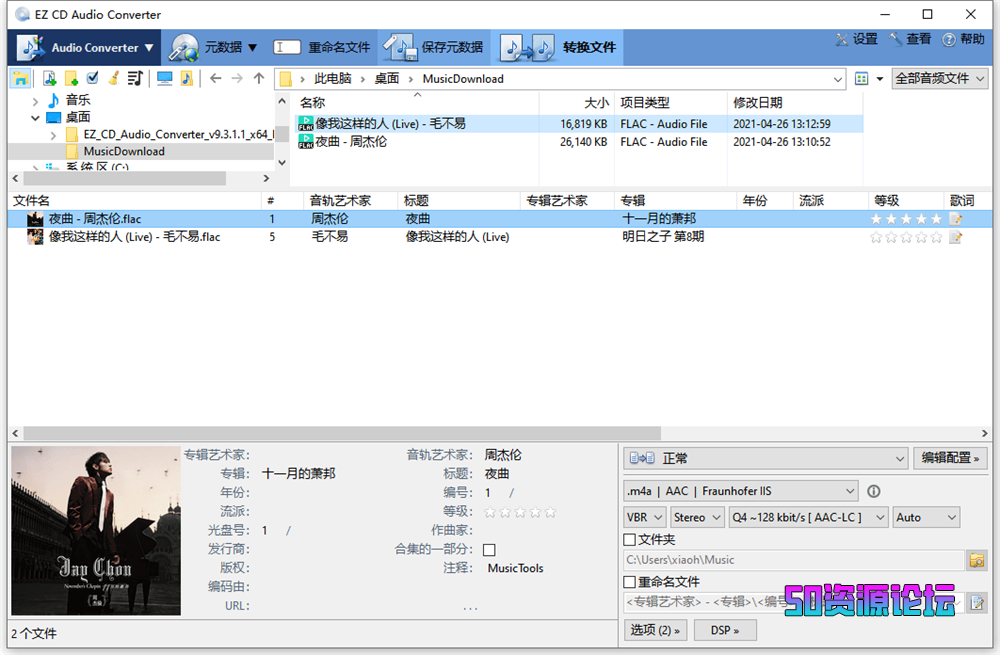Viewport: 1000px width, 655px height.
Task: Click the 选项 (2) button
Action: pos(655,630)
